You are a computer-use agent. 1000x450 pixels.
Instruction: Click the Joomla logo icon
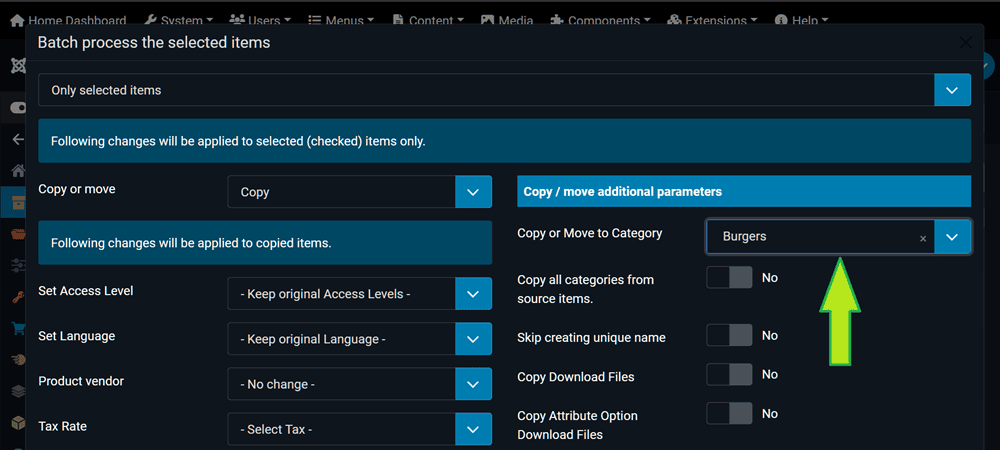pyautogui.click(x=17, y=66)
